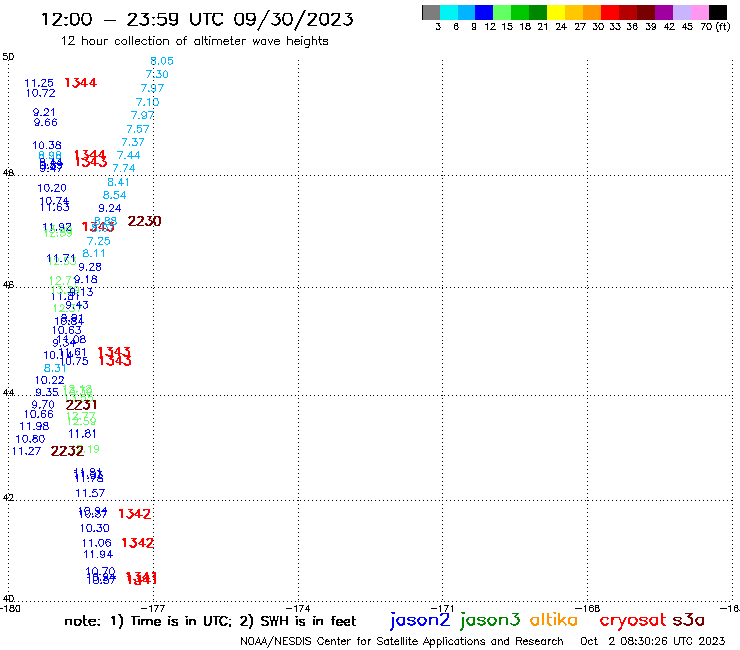Screen dimensions: 740x650
Task: Click the '24' legend label
Action: [561, 26]
